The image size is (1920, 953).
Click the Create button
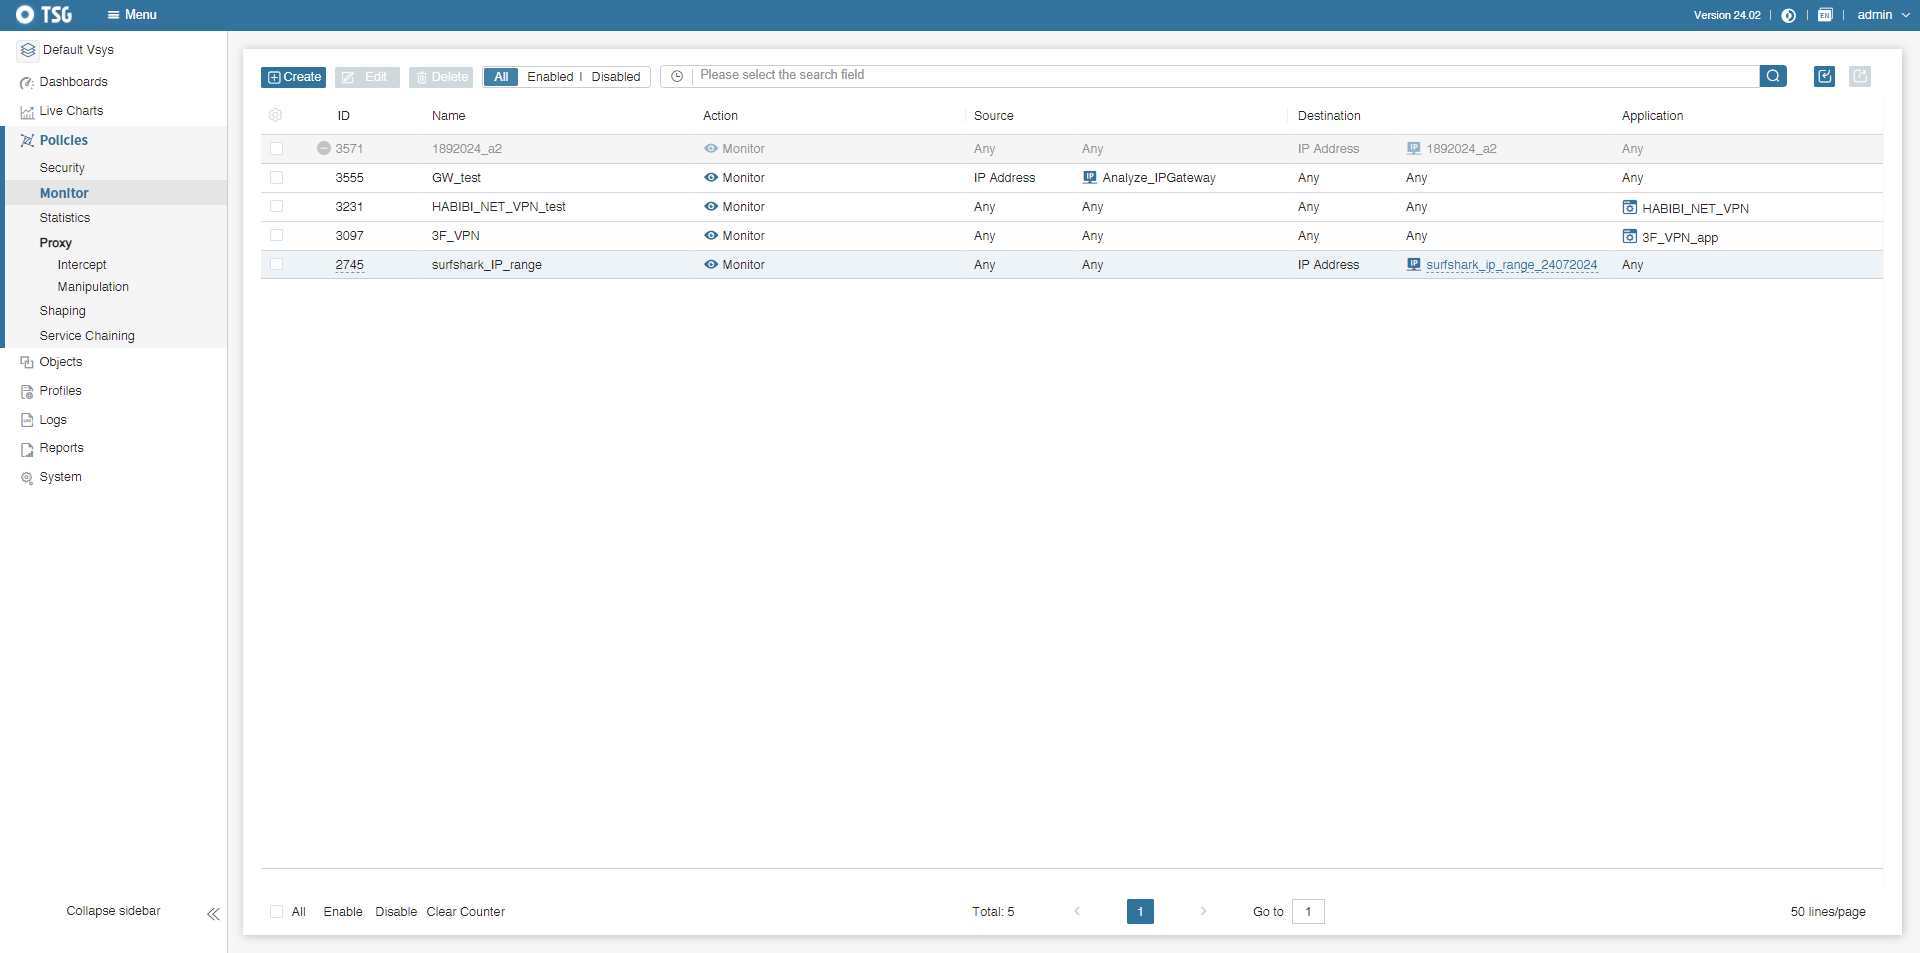(x=294, y=77)
